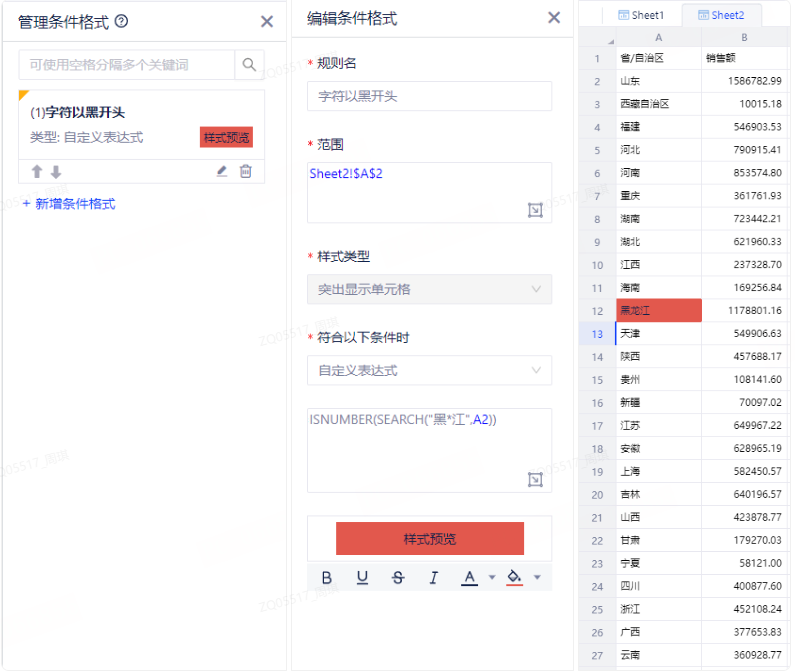Toggle strikethrough formatting

(398, 578)
